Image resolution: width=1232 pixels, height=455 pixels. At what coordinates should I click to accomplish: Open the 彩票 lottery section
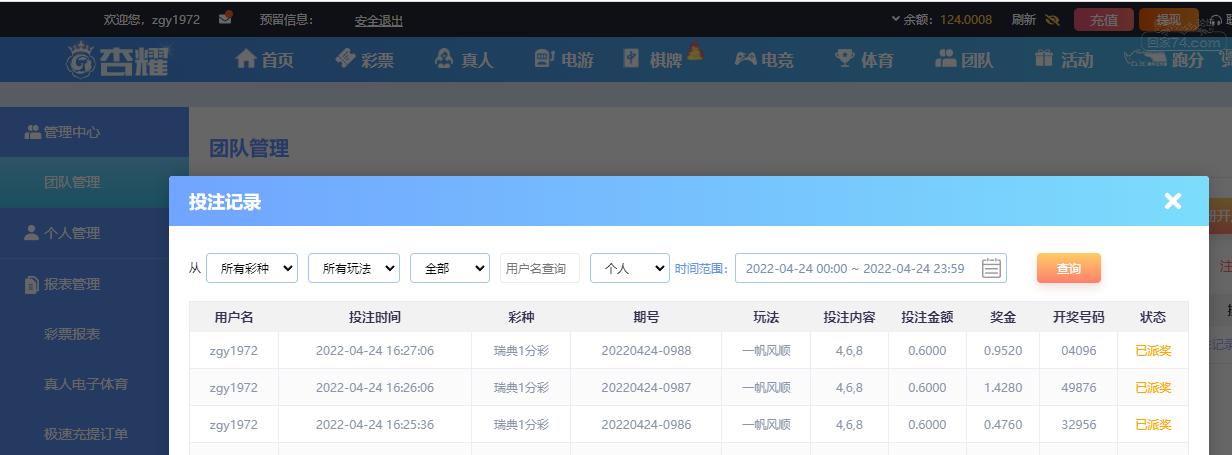(x=364, y=60)
